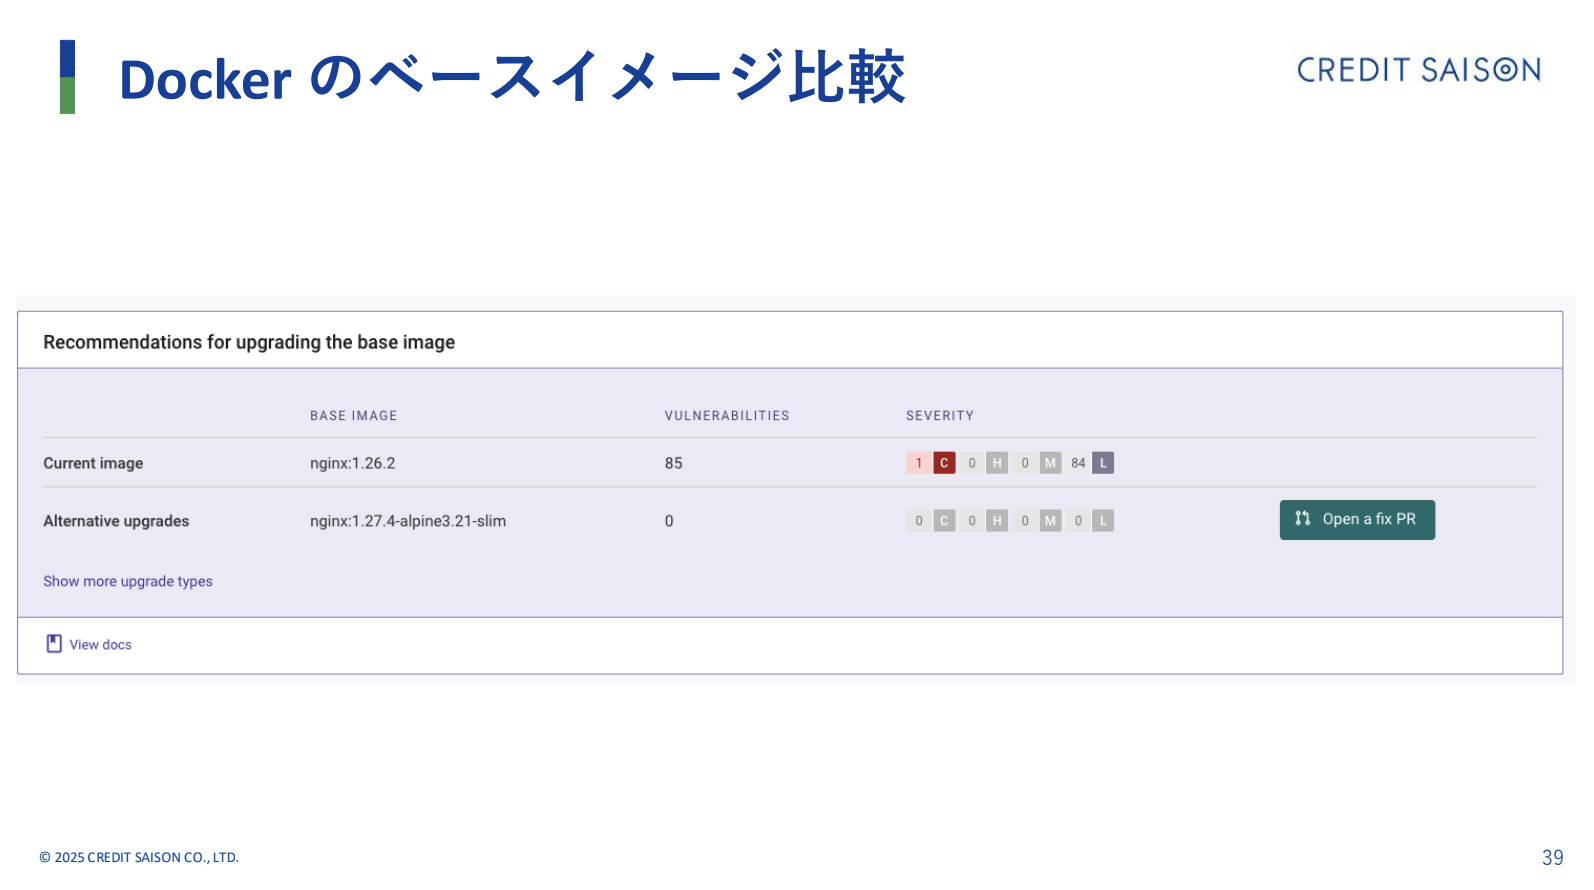Select nginx:1.27.4-alpine3.21-slim image name
Image resolution: width=1594 pixels, height=890 pixels.
(x=408, y=521)
